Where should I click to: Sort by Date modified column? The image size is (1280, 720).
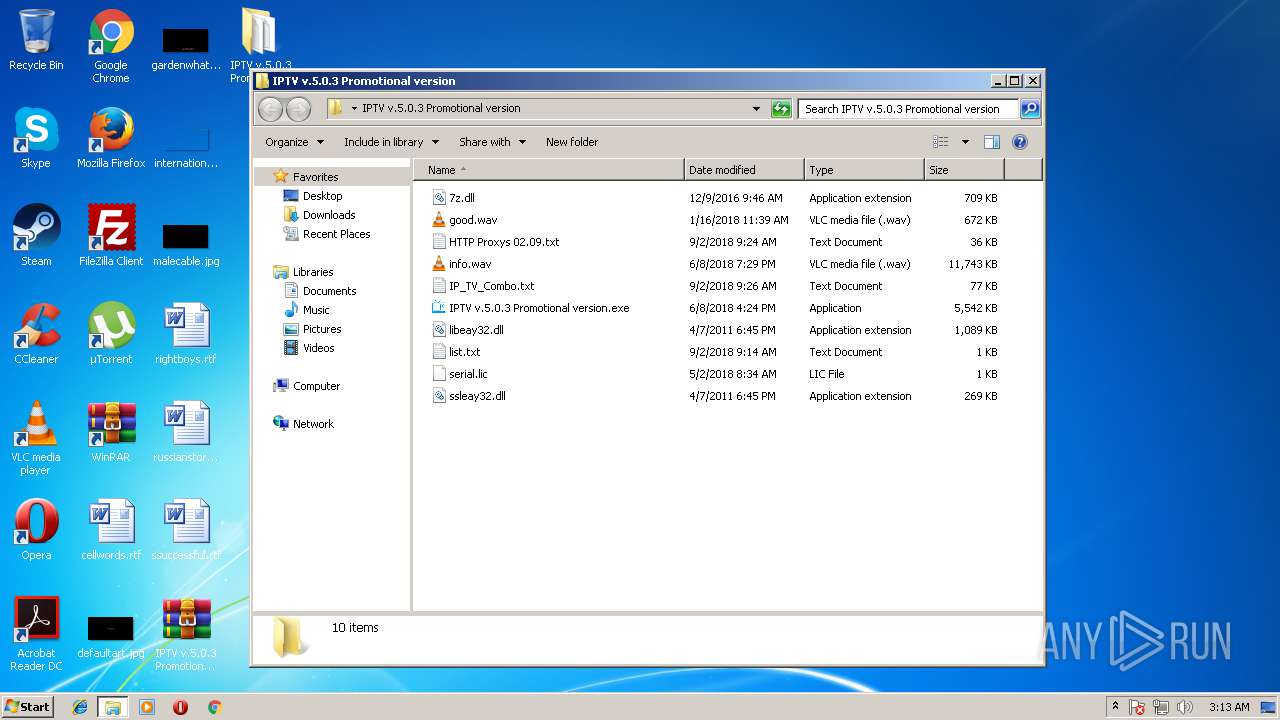click(x=744, y=170)
